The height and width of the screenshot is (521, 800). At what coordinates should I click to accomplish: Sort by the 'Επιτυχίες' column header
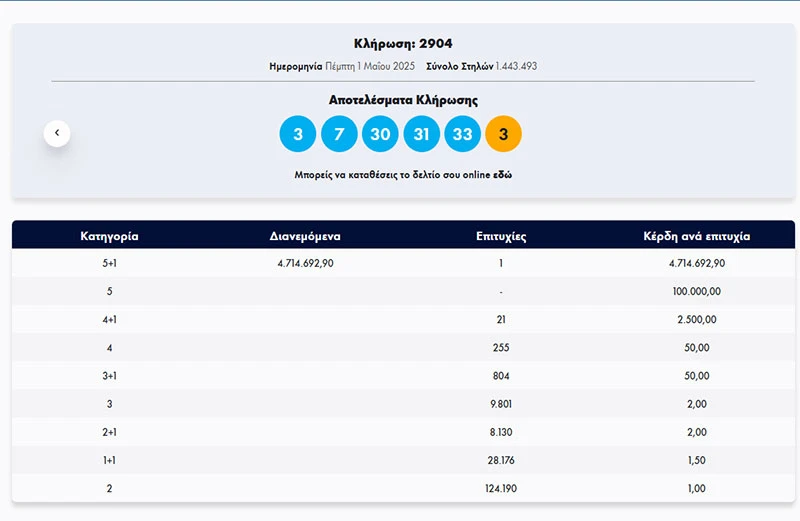tap(501, 237)
